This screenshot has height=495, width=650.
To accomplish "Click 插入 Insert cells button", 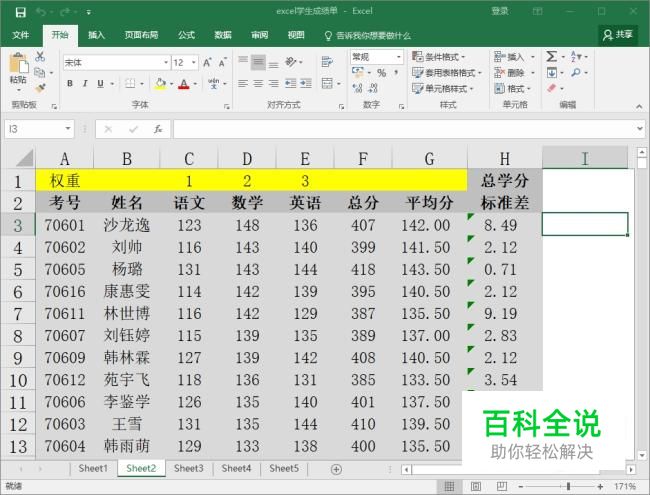I will [514, 57].
